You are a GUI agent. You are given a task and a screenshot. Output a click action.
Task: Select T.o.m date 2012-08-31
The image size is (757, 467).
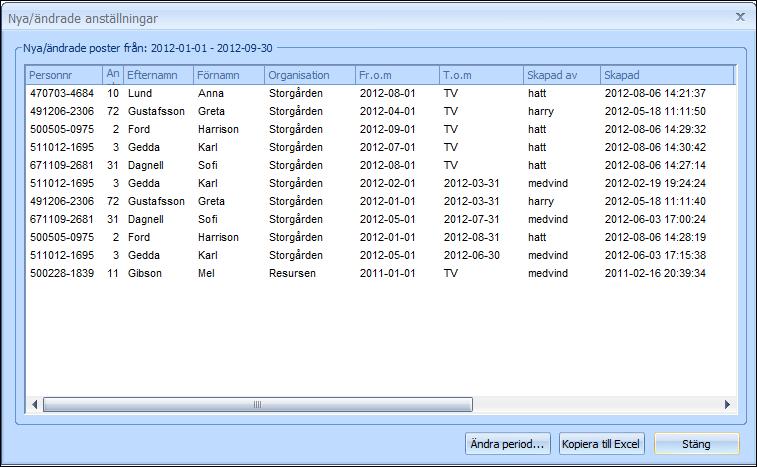tap(471, 237)
